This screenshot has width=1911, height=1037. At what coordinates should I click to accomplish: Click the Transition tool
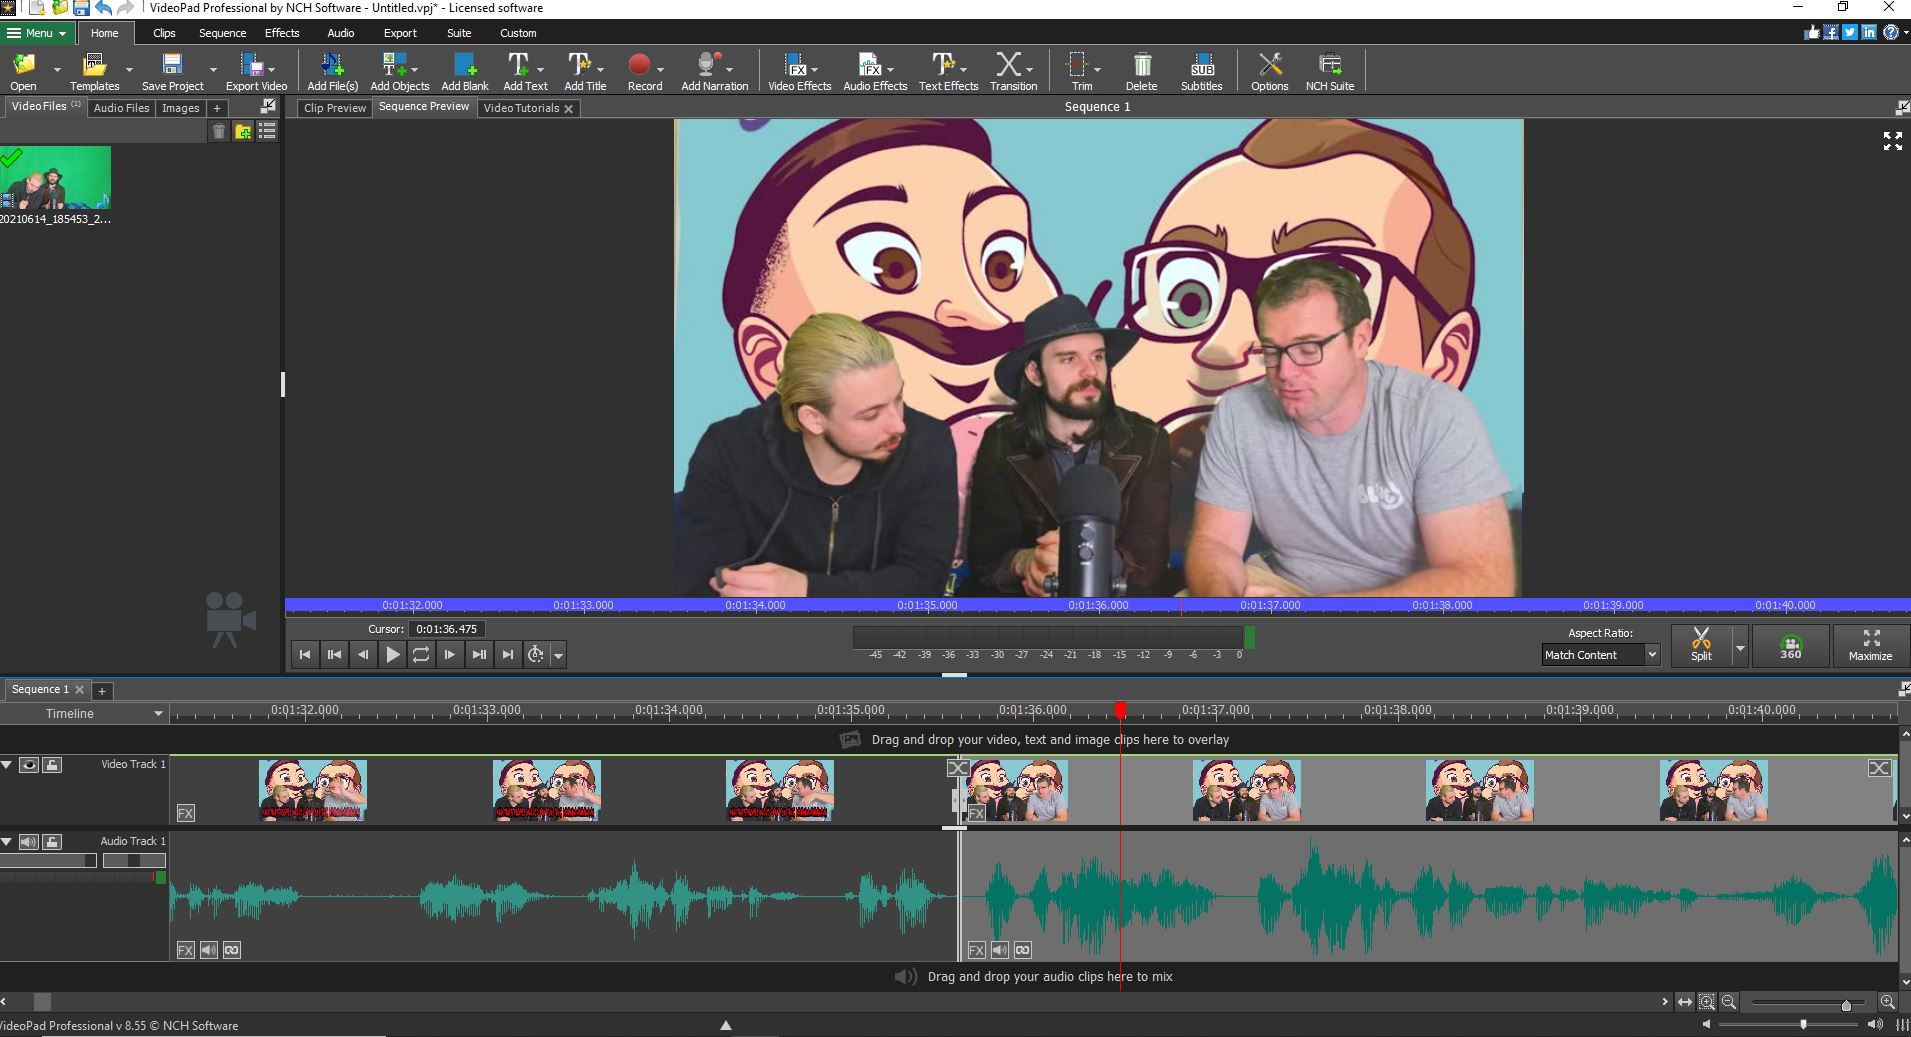click(x=1013, y=71)
